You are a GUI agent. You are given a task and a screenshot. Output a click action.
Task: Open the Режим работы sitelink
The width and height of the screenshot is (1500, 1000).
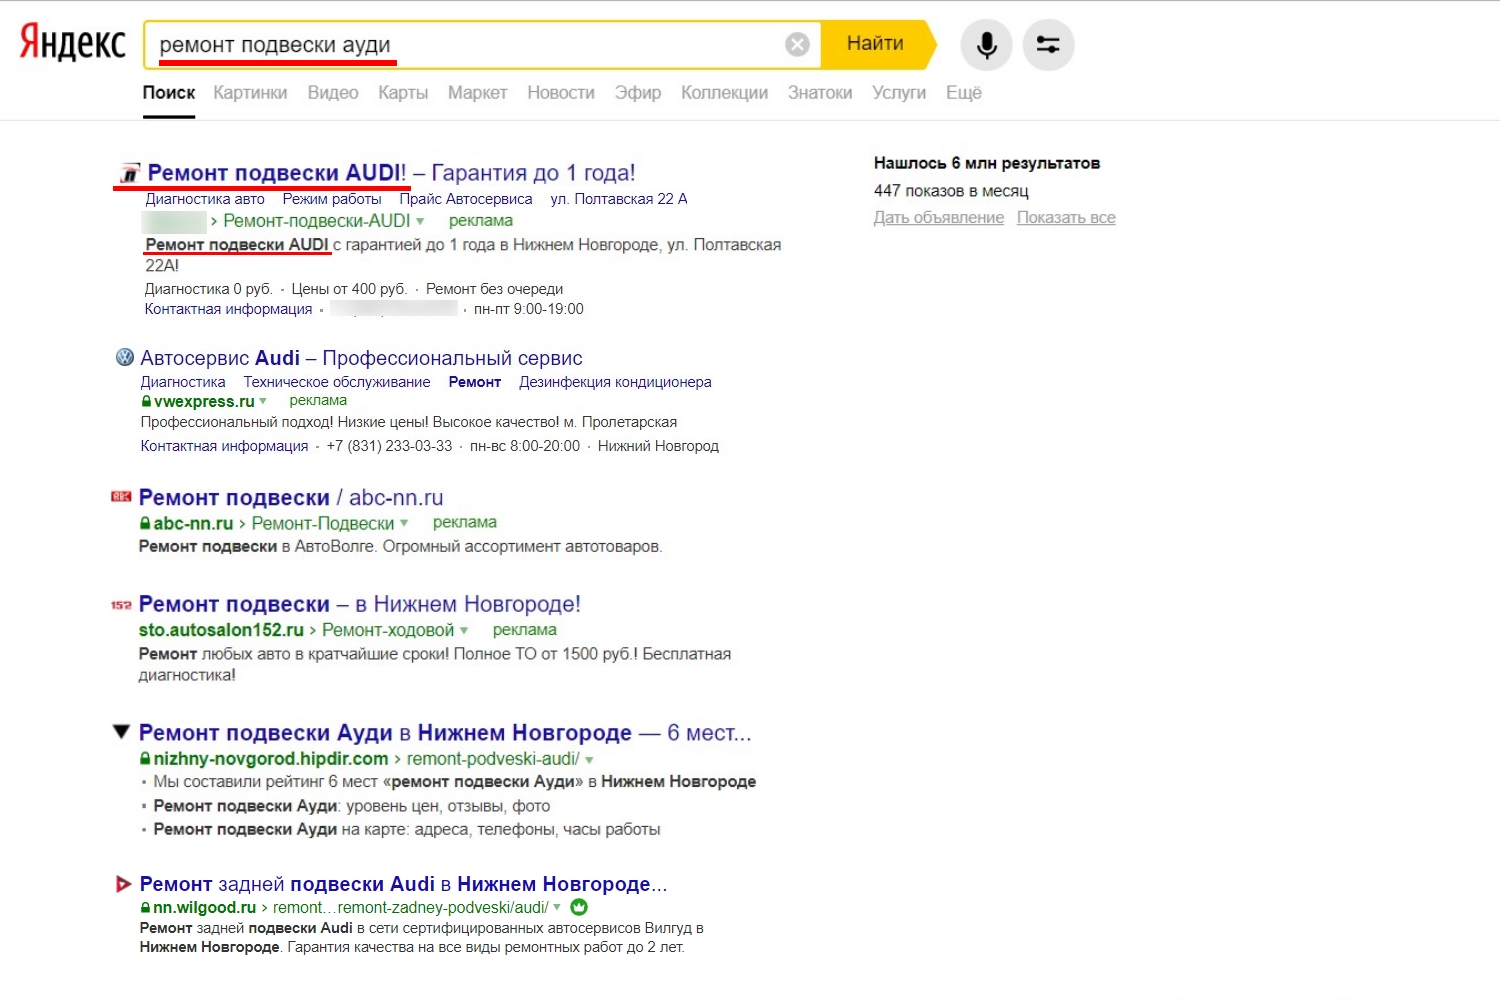(332, 199)
